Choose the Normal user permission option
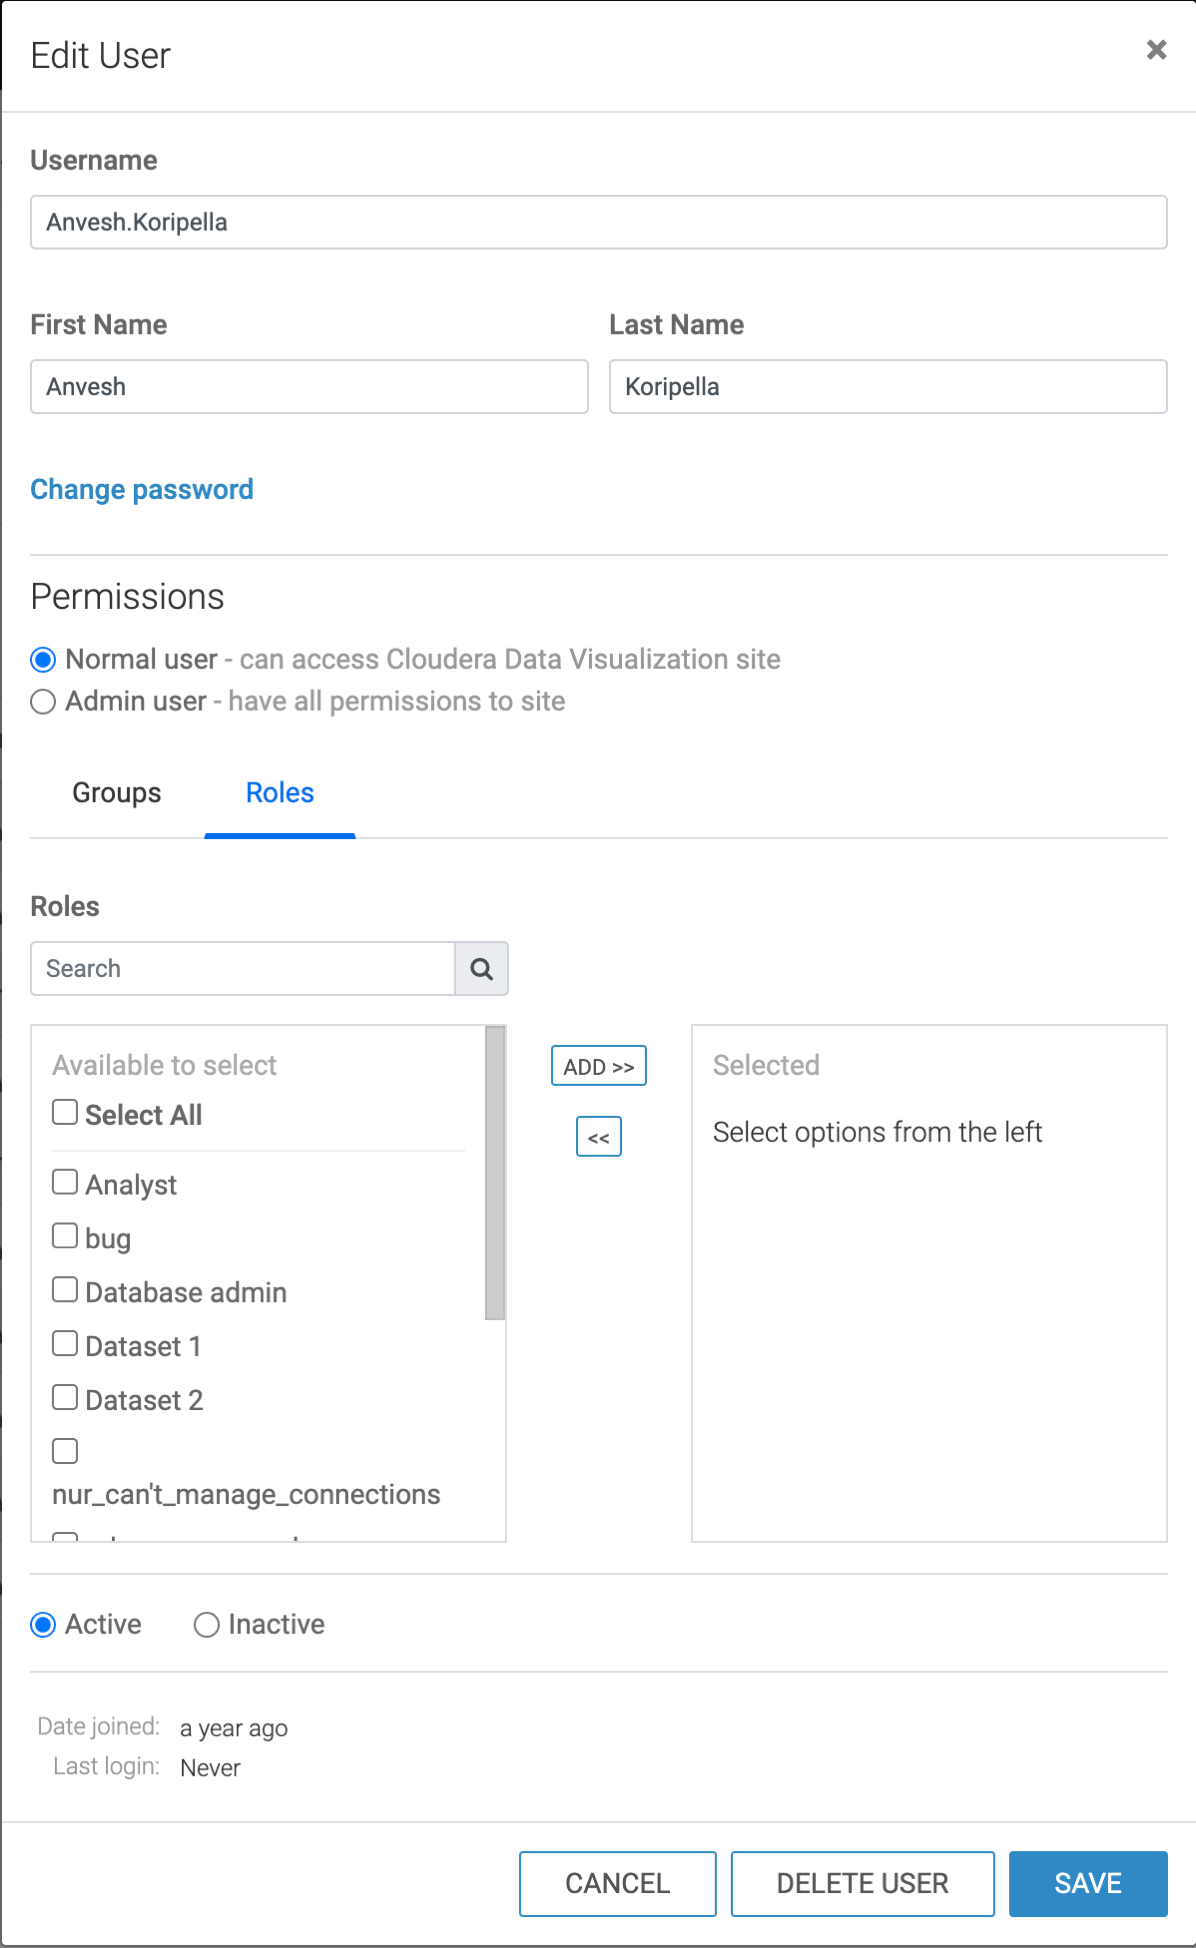The width and height of the screenshot is (1196, 1948). [x=43, y=660]
